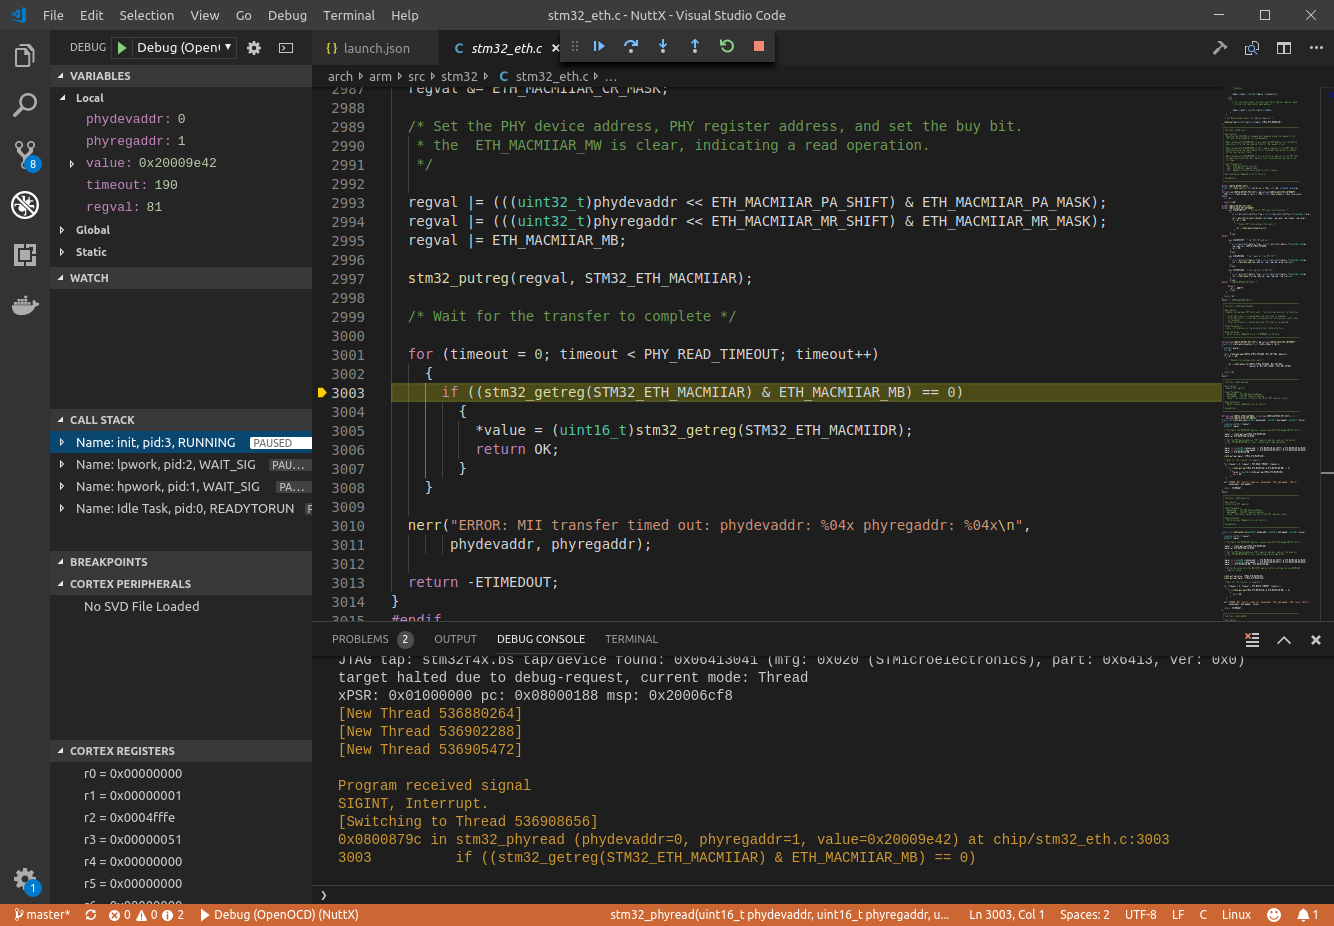Screen dimensions: 1334x926
Task: Click the Step Out debug icon
Action: point(694,46)
